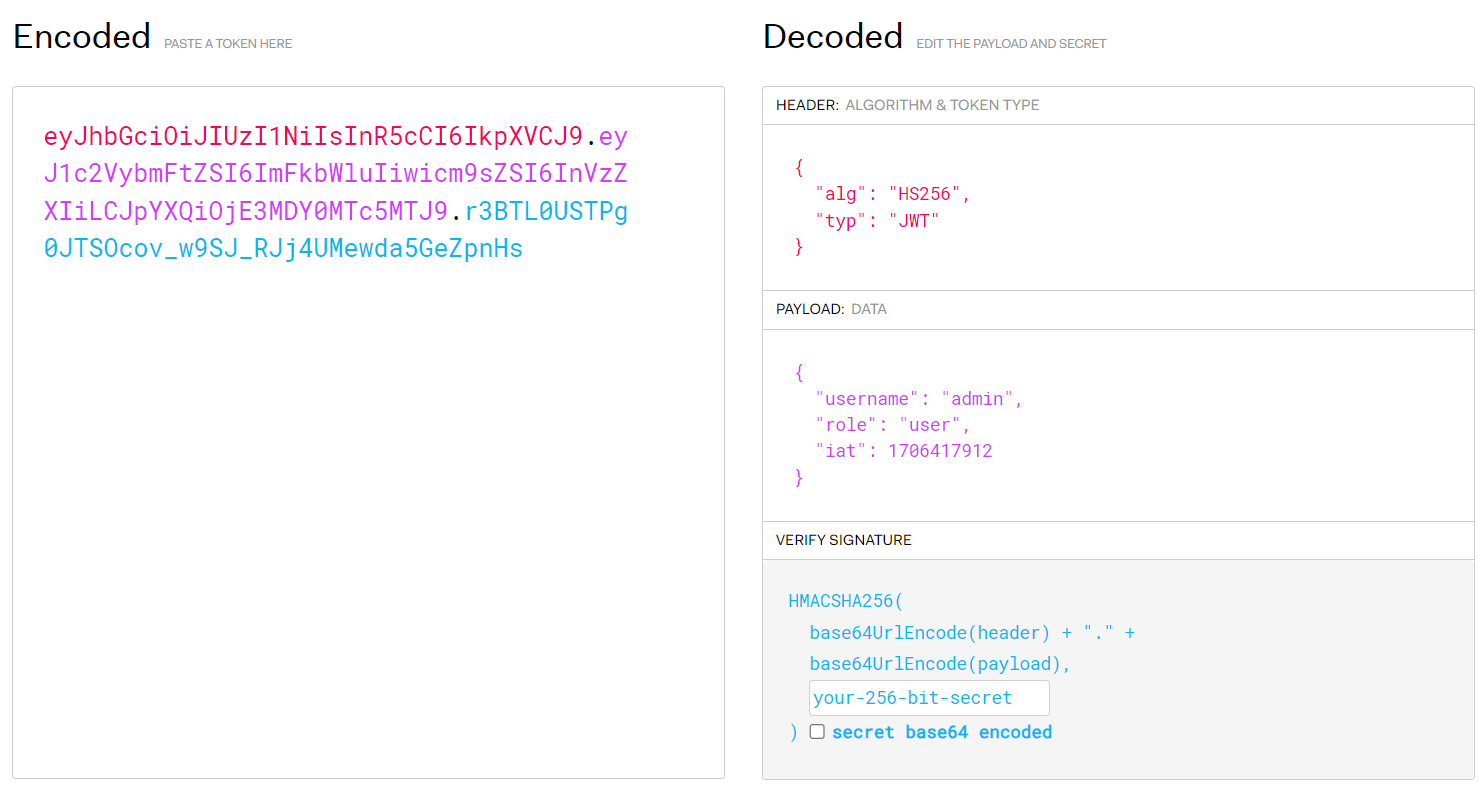This screenshot has width=1479, height=785.
Task: Click the encoded line starting with XIiLCJpYXQiOjE3
Action: [335, 211]
